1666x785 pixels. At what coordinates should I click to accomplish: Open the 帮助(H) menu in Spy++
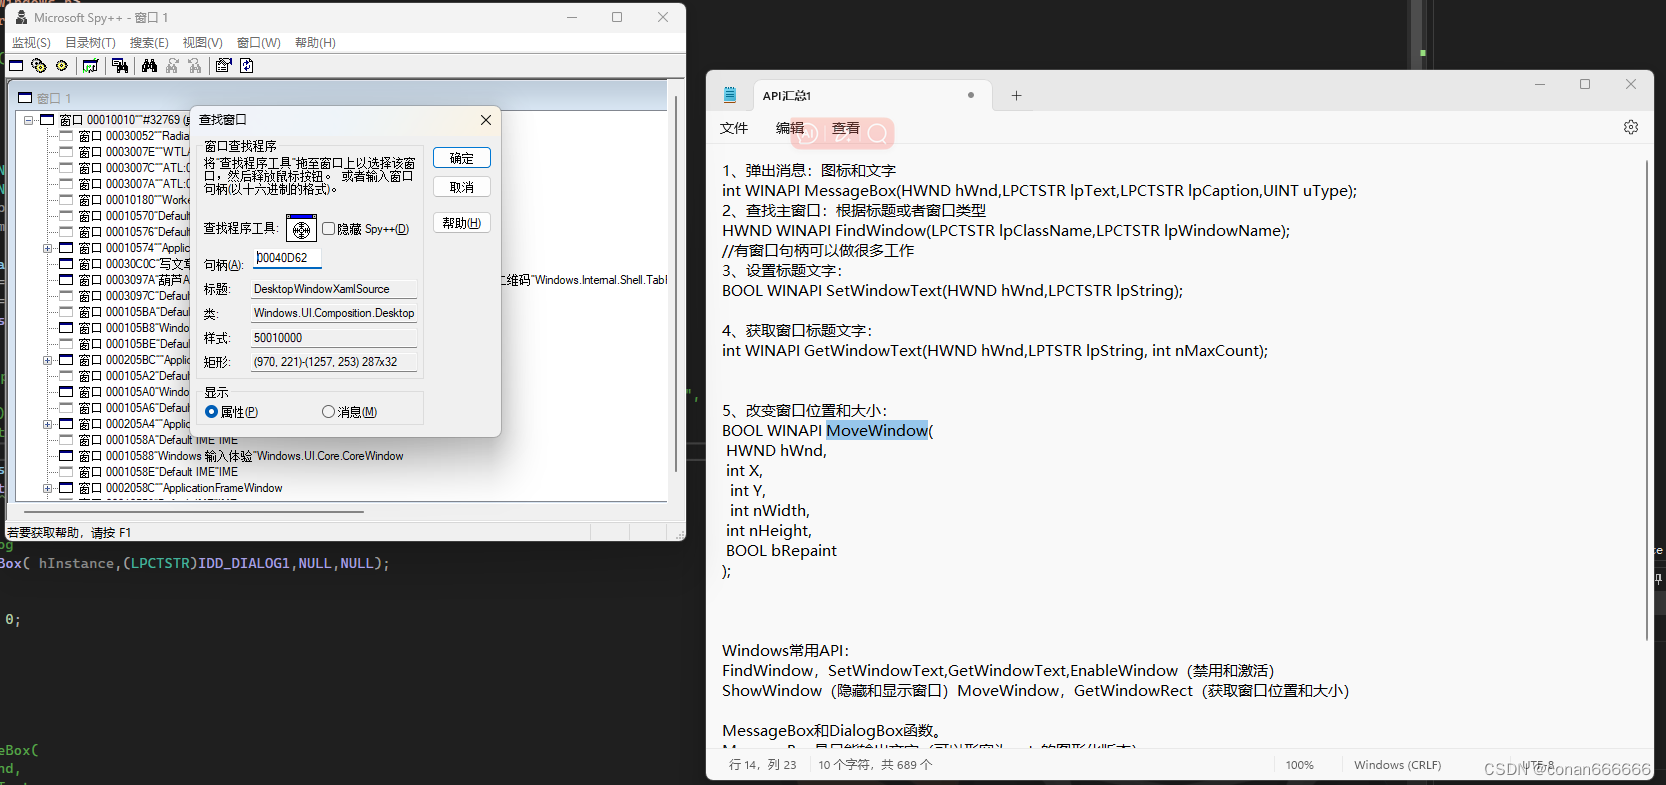315,43
